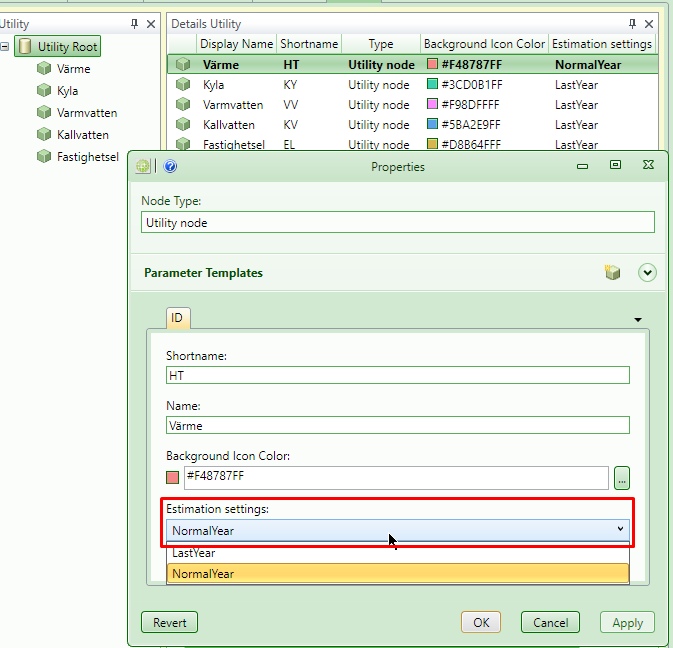Open the tab overflow arrow near ID tab

pyautogui.click(x=638, y=320)
